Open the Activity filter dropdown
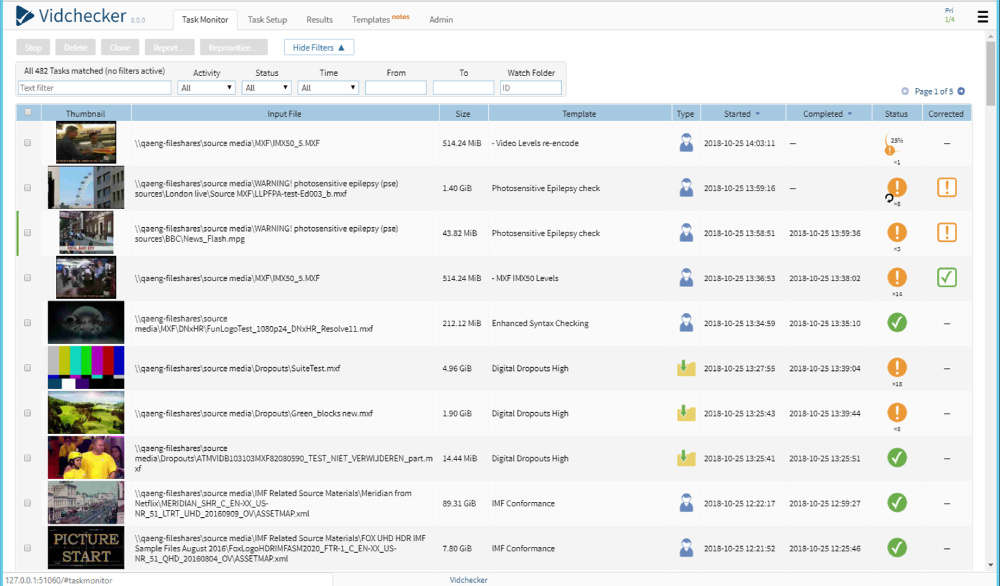The height and width of the screenshot is (586, 1000). 206,86
